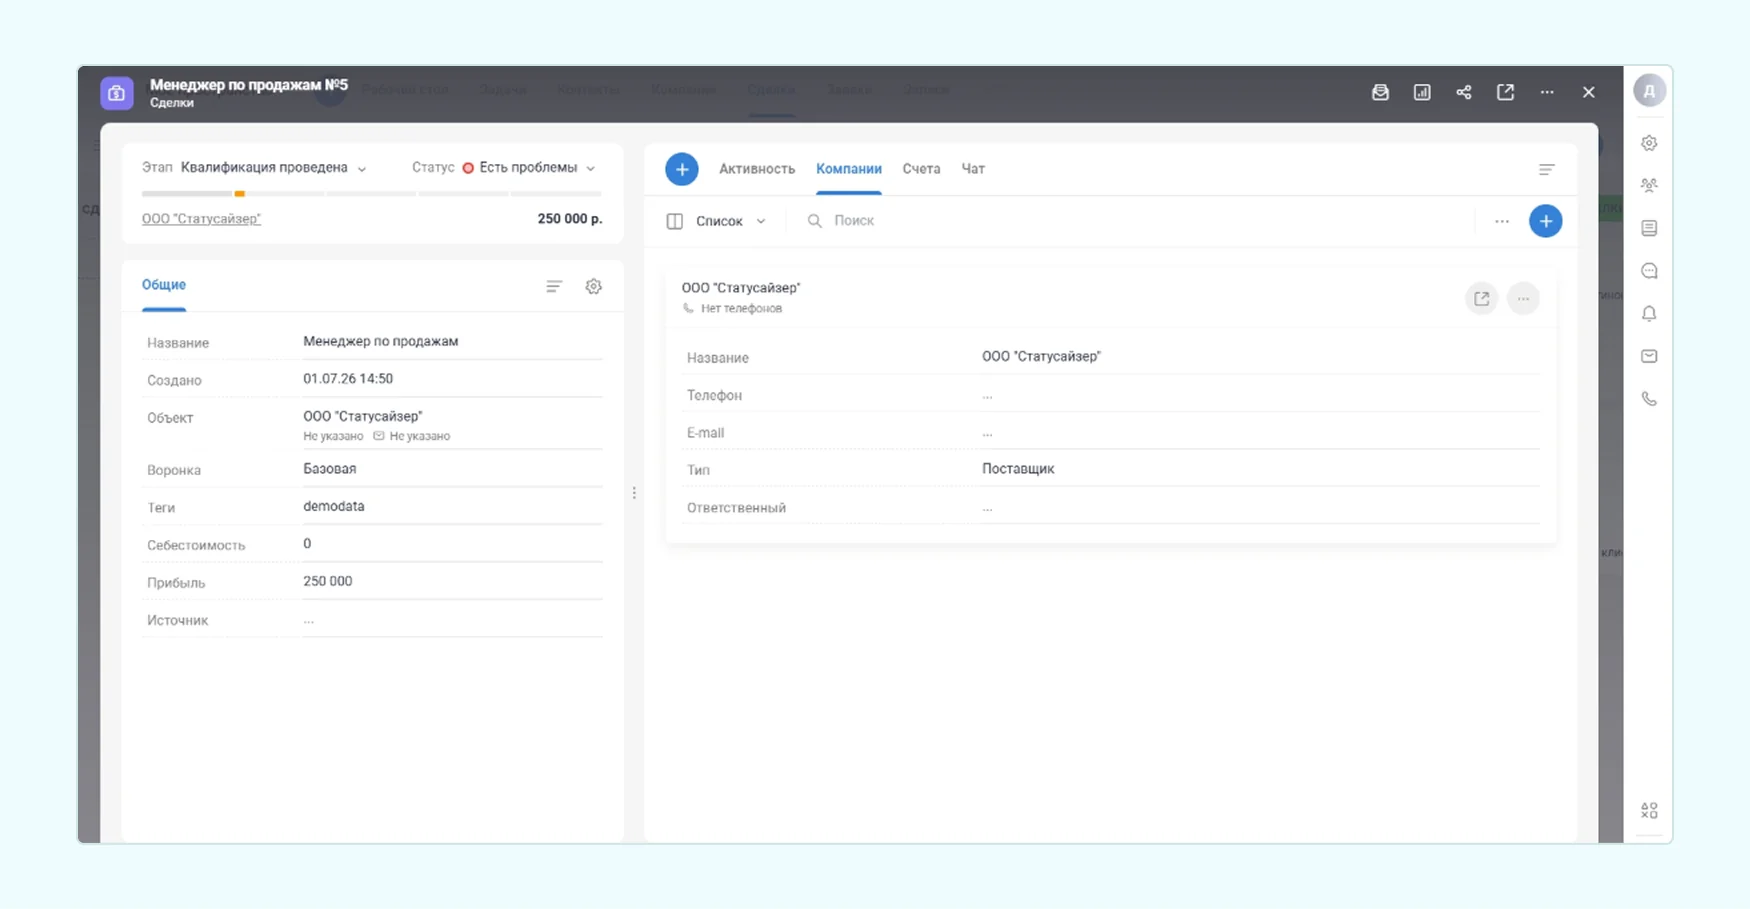This screenshot has height=909, width=1750.
Task: Click Создано value '01.07.26 14:50'
Action: pyautogui.click(x=348, y=379)
